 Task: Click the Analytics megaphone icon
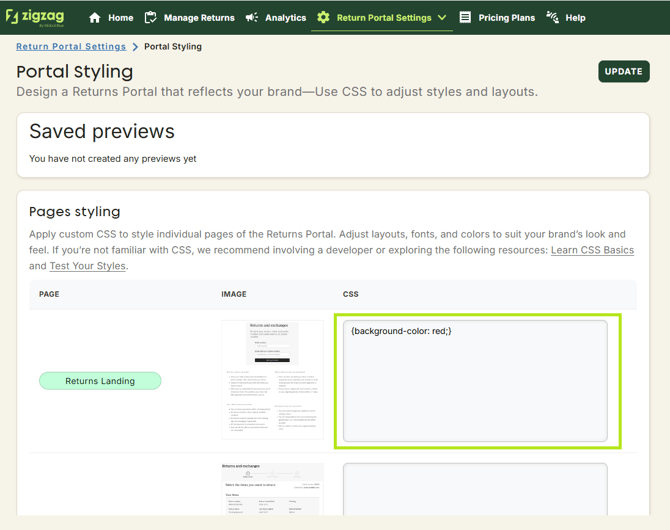[x=252, y=18]
